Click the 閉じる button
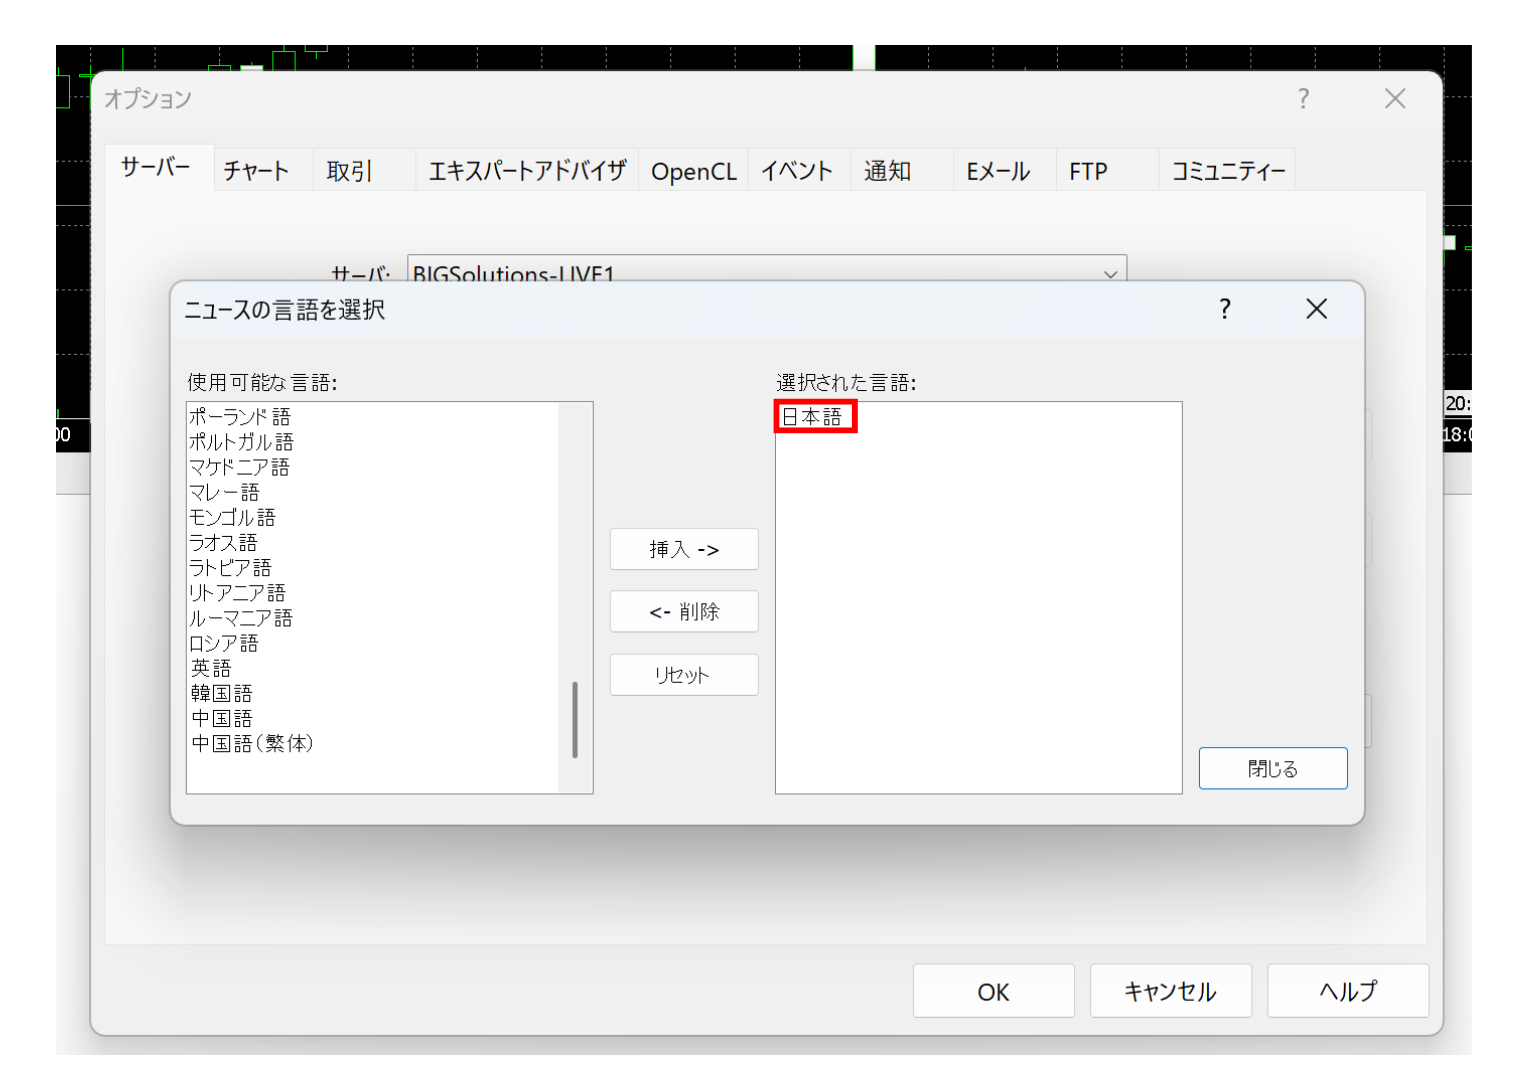 pyautogui.click(x=1272, y=768)
